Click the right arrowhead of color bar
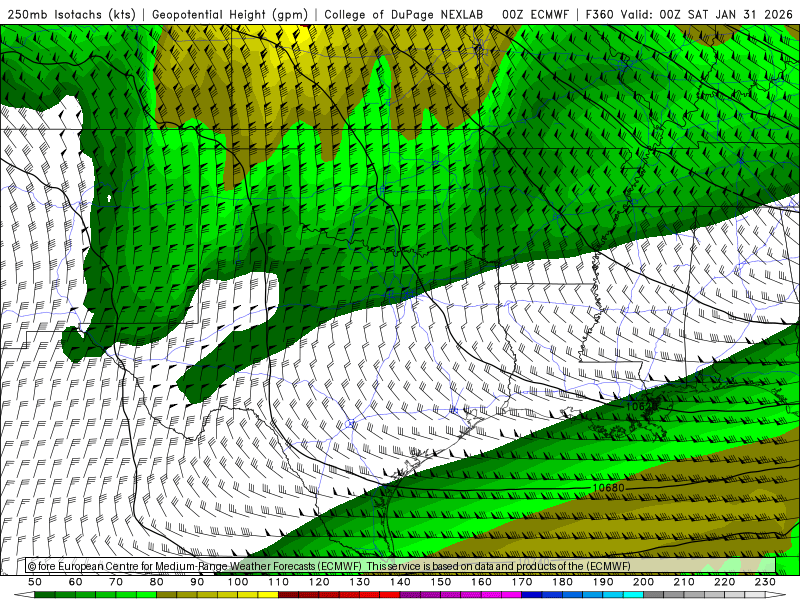Screen dimensions: 800x600 tap(776, 595)
